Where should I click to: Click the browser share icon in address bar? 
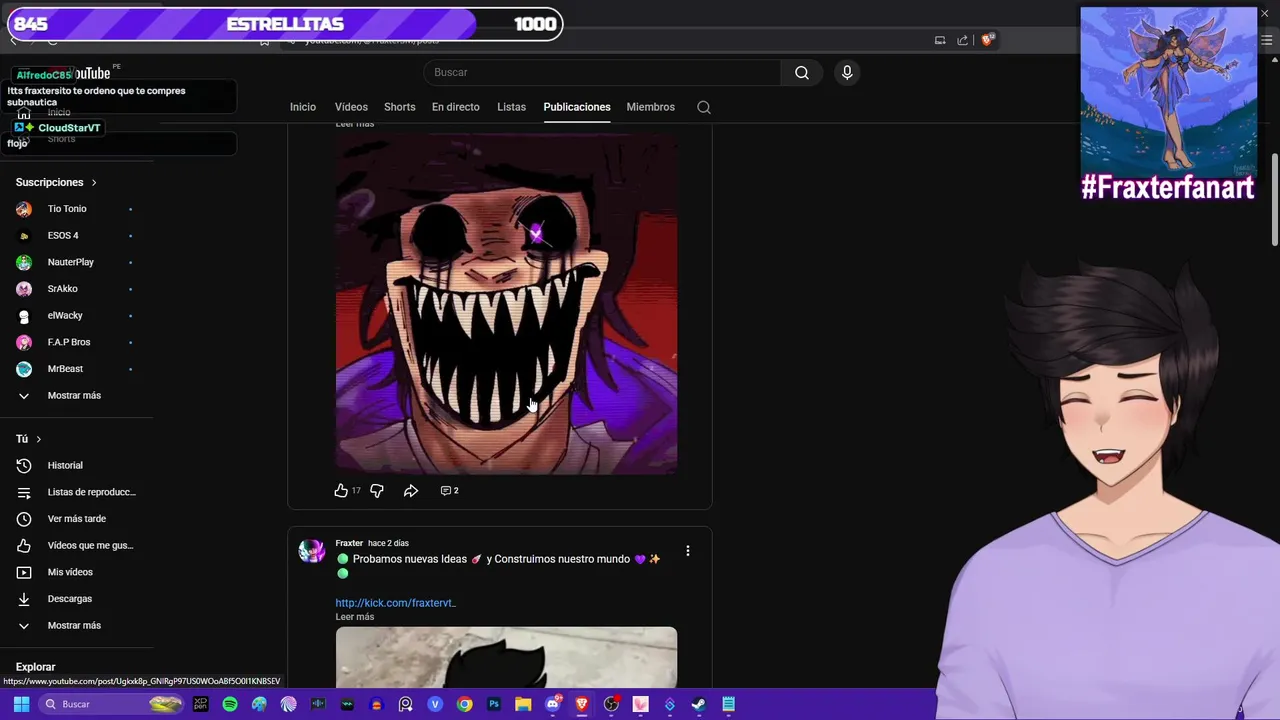[x=962, y=40]
